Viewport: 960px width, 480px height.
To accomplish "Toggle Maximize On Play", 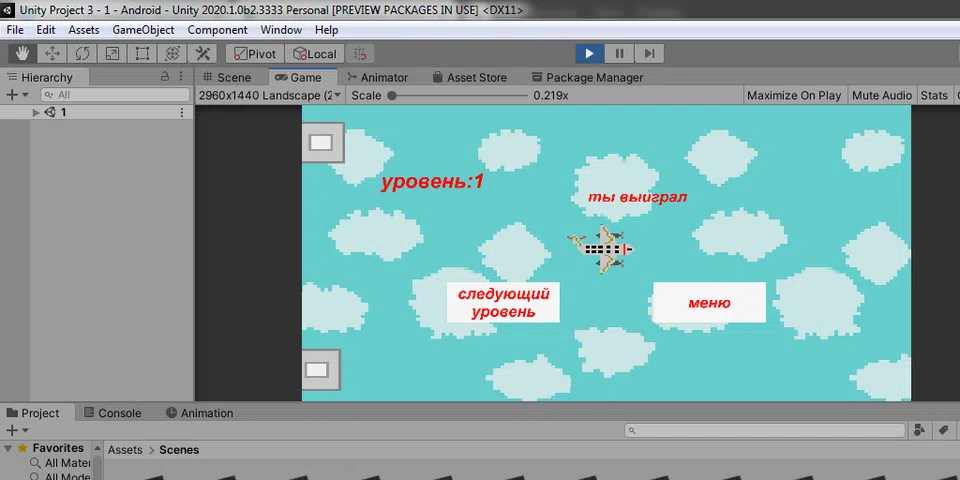I will (x=794, y=95).
